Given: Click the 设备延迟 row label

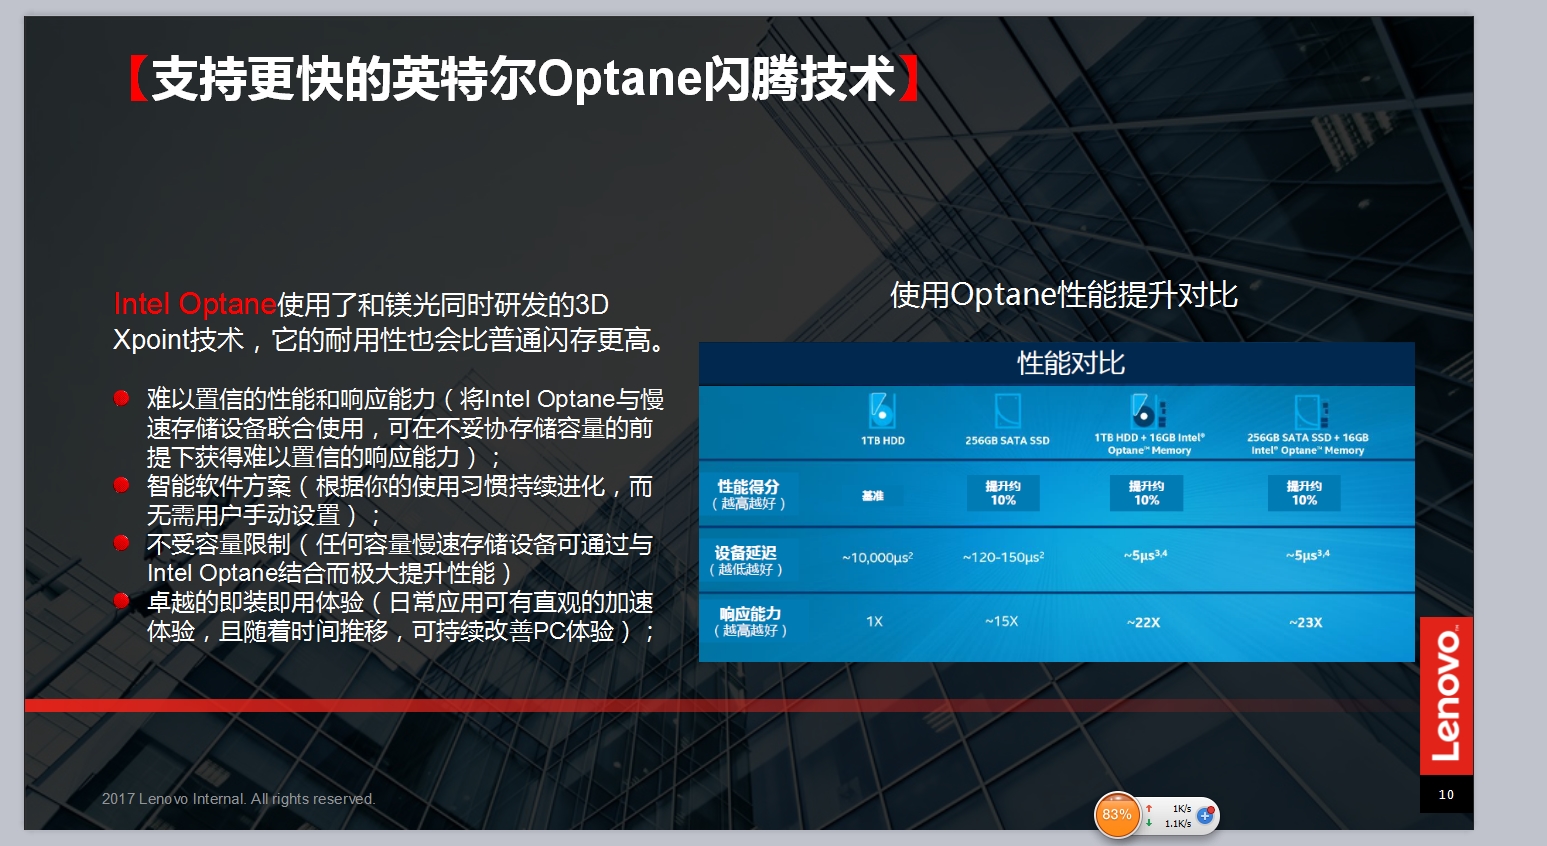Looking at the screenshot, I should point(746,560).
